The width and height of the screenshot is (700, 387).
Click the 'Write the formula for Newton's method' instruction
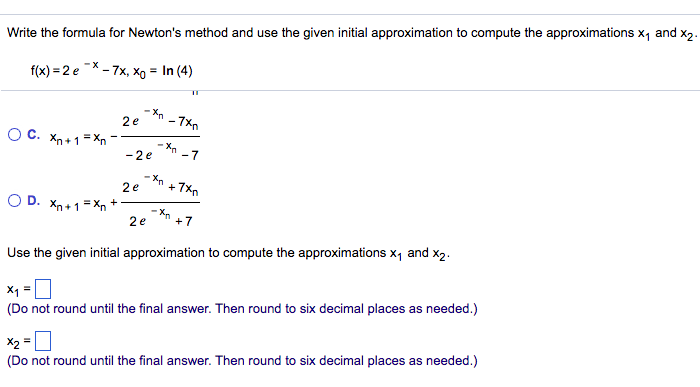350,34
